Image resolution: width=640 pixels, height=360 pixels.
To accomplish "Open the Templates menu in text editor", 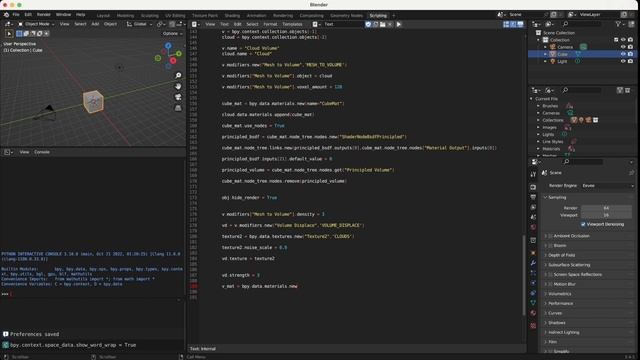I will pos(292,24).
